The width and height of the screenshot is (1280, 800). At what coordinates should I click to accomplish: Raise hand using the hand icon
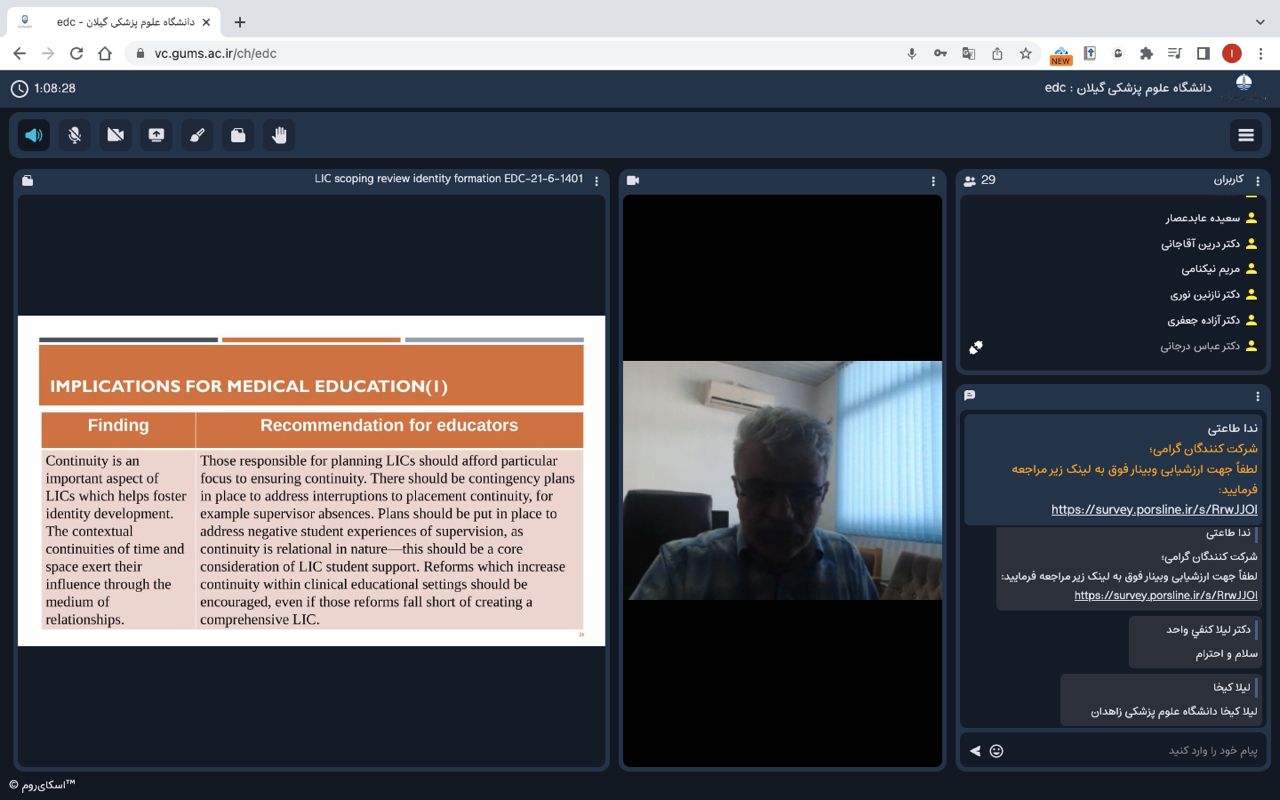pos(279,135)
